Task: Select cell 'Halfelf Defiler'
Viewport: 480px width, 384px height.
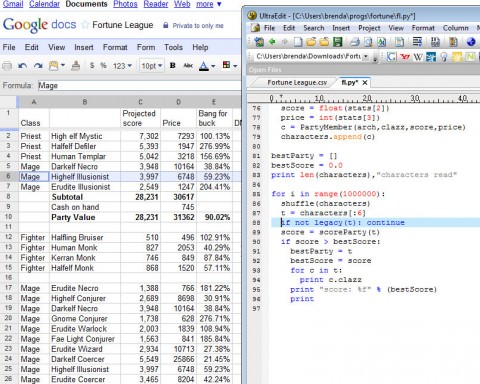Action: point(85,146)
